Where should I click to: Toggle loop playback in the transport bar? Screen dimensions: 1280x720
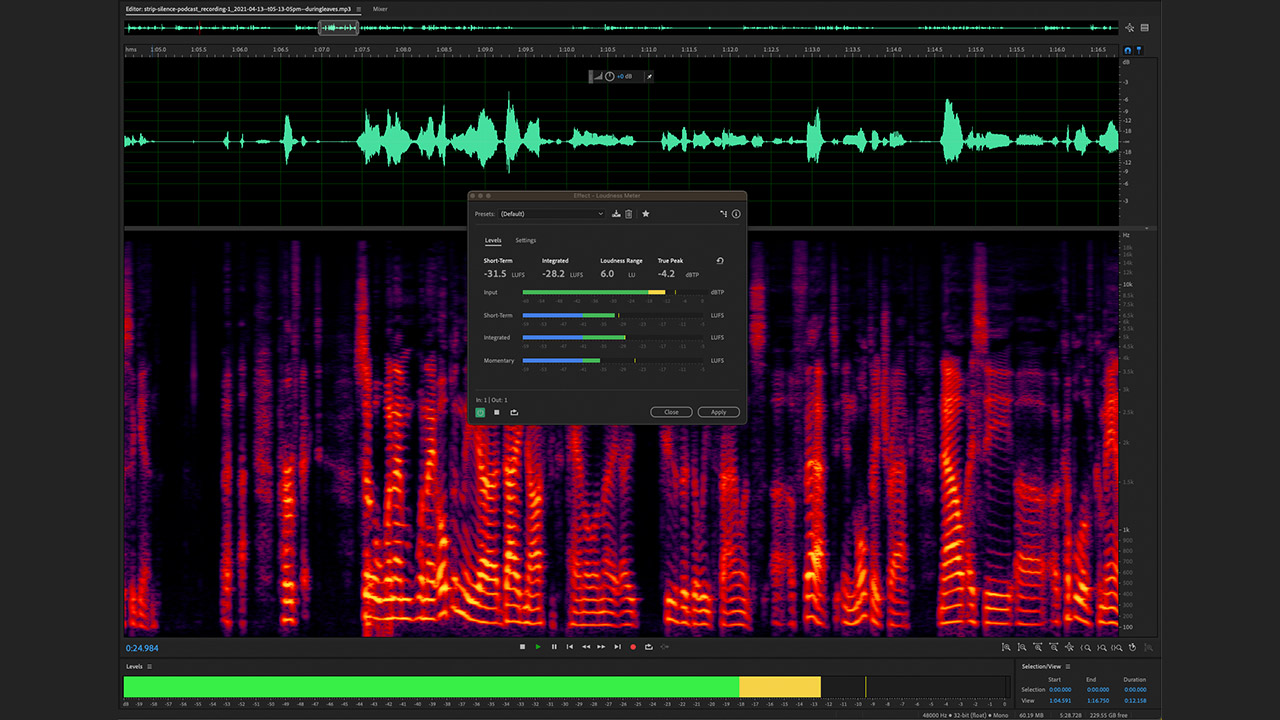pyautogui.click(x=649, y=647)
